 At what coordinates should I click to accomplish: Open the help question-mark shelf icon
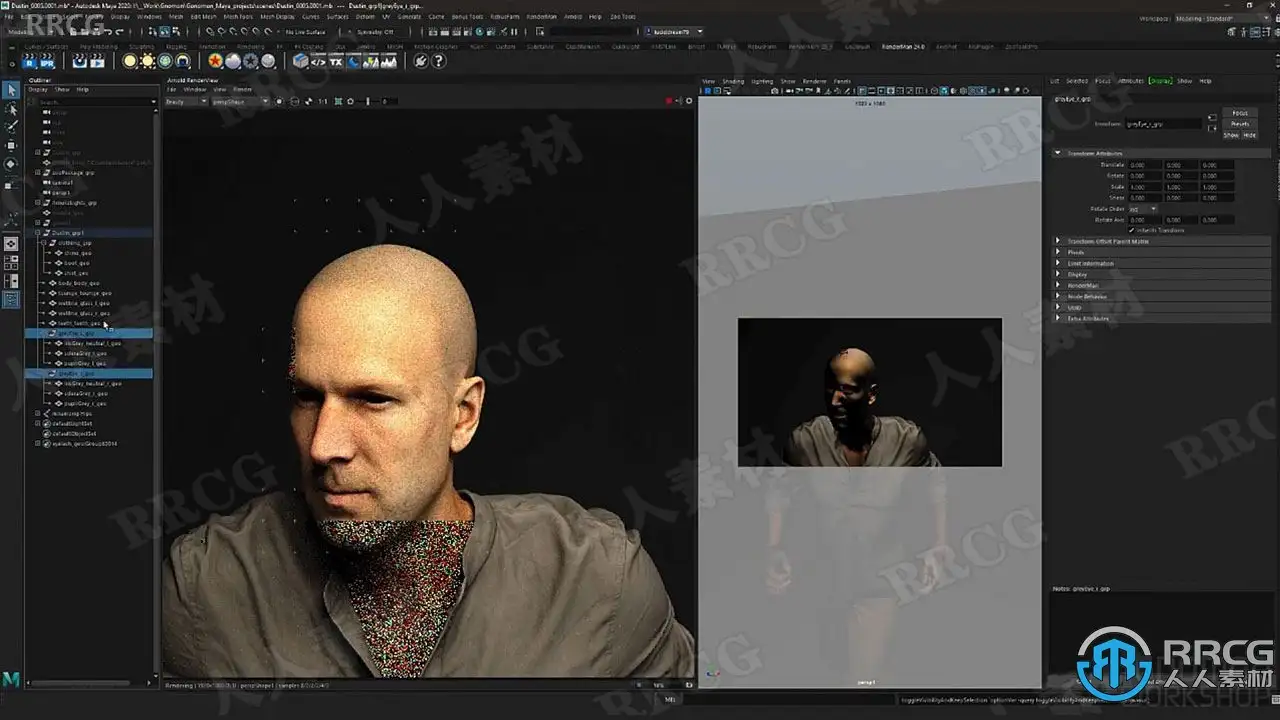[438, 62]
